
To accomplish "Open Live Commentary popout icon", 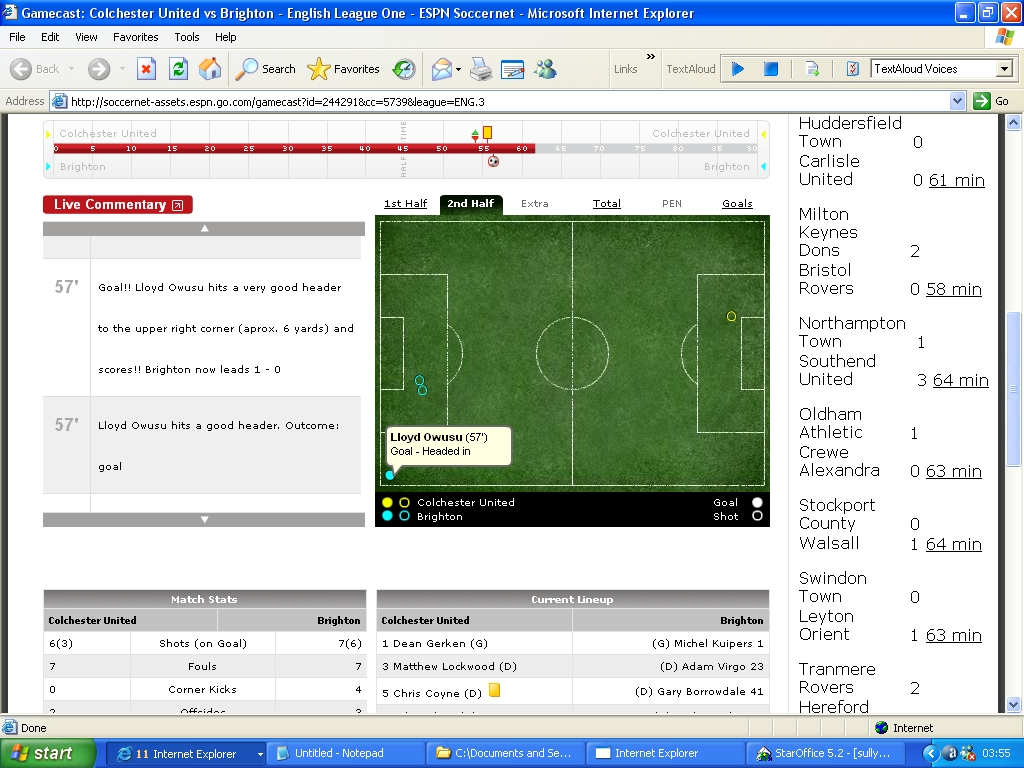I will [x=178, y=205].
